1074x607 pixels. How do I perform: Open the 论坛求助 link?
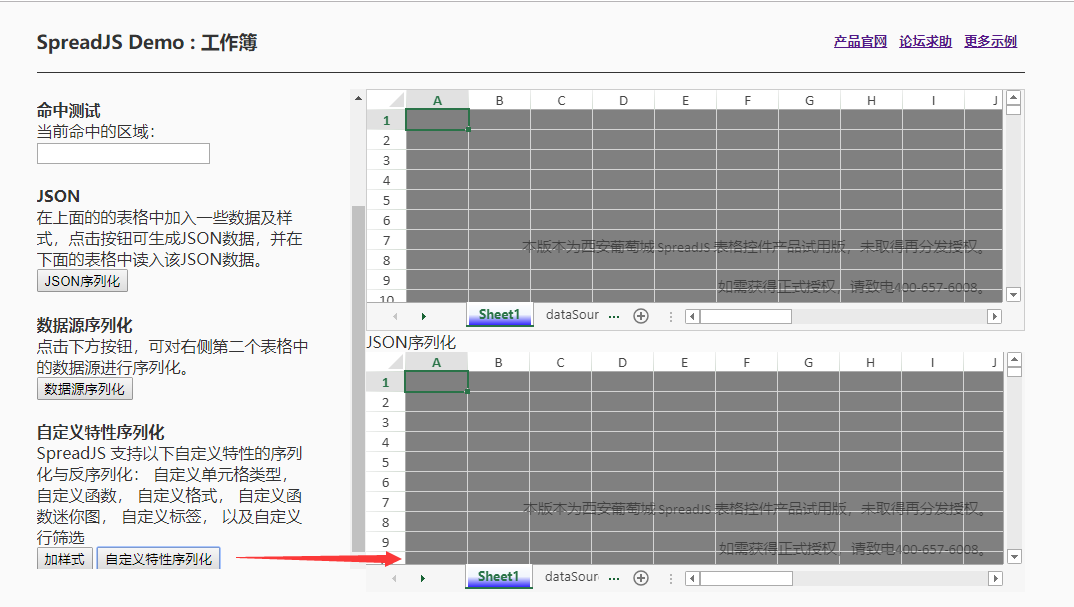click(x=925, y=42)
